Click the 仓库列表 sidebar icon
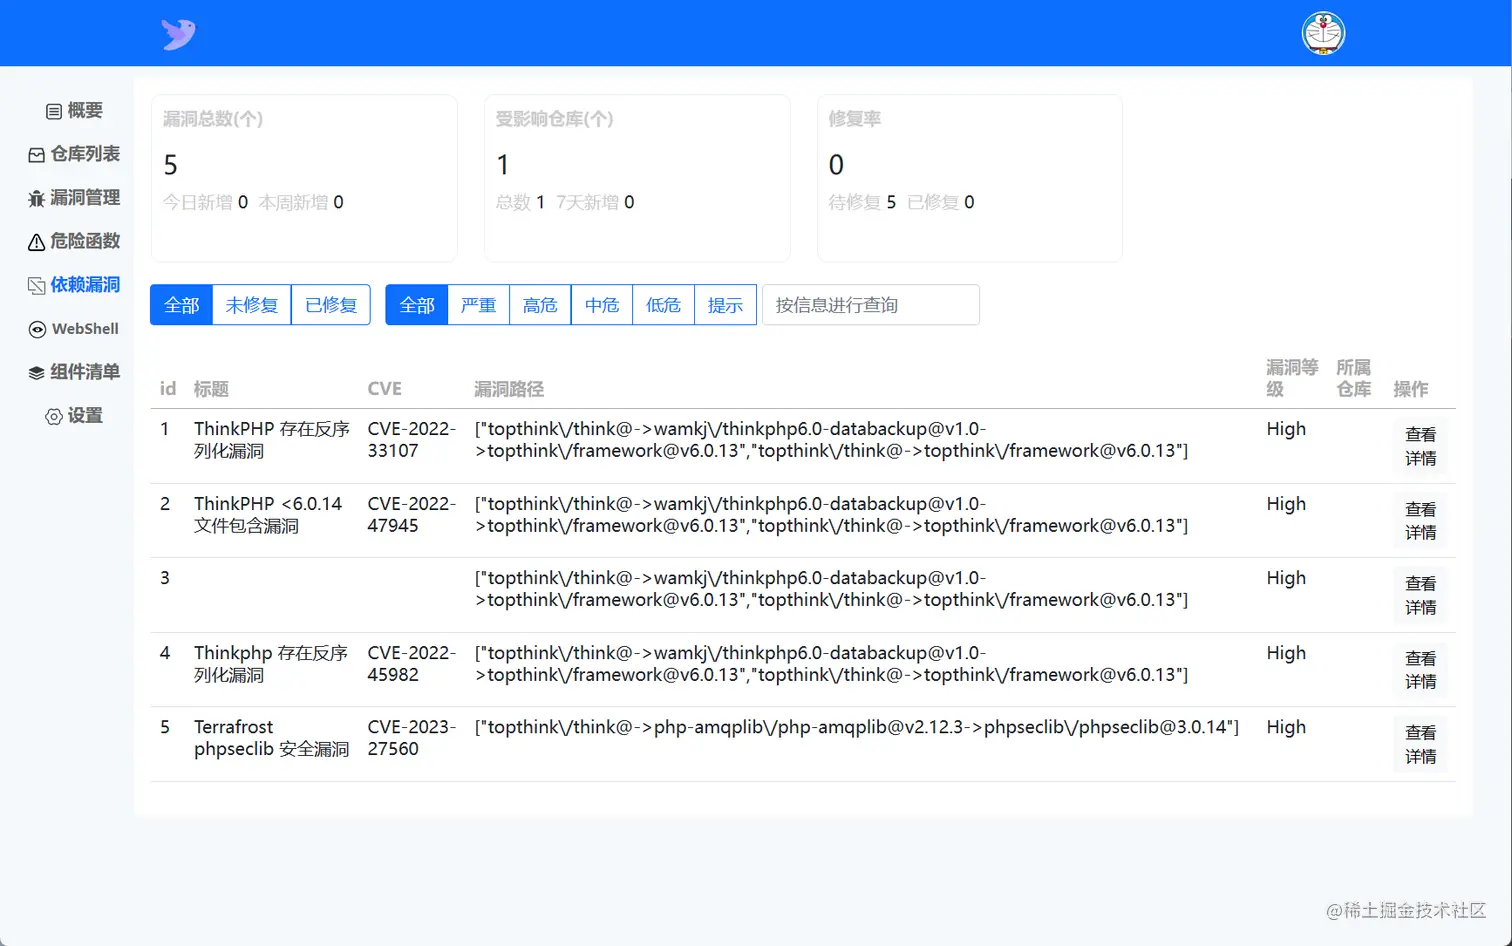1512x946 pixels. [x=37, y=155]
